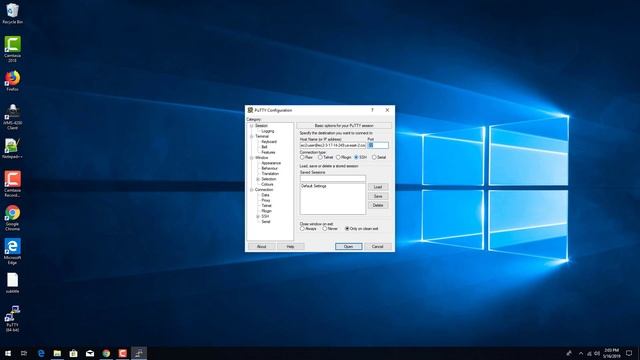Show hidden system tray icons
Image resolution: width=640 pixels, height=360 pixels.
pos(581,353)
